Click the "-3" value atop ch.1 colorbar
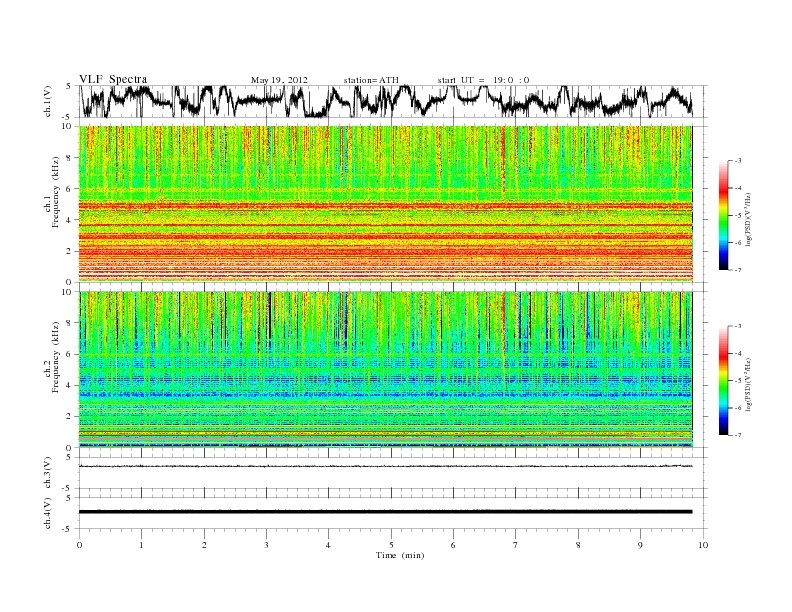 click(x=737, y=161)
